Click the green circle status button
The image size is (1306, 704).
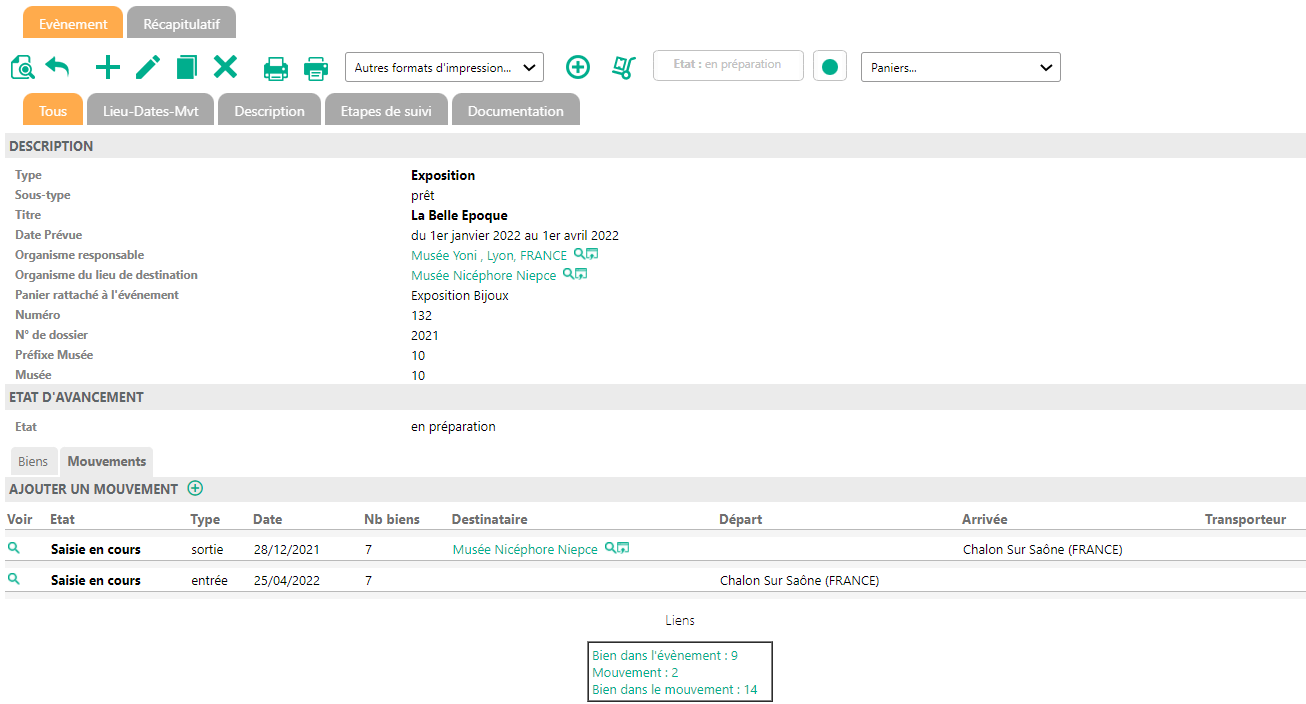(830, 67)
